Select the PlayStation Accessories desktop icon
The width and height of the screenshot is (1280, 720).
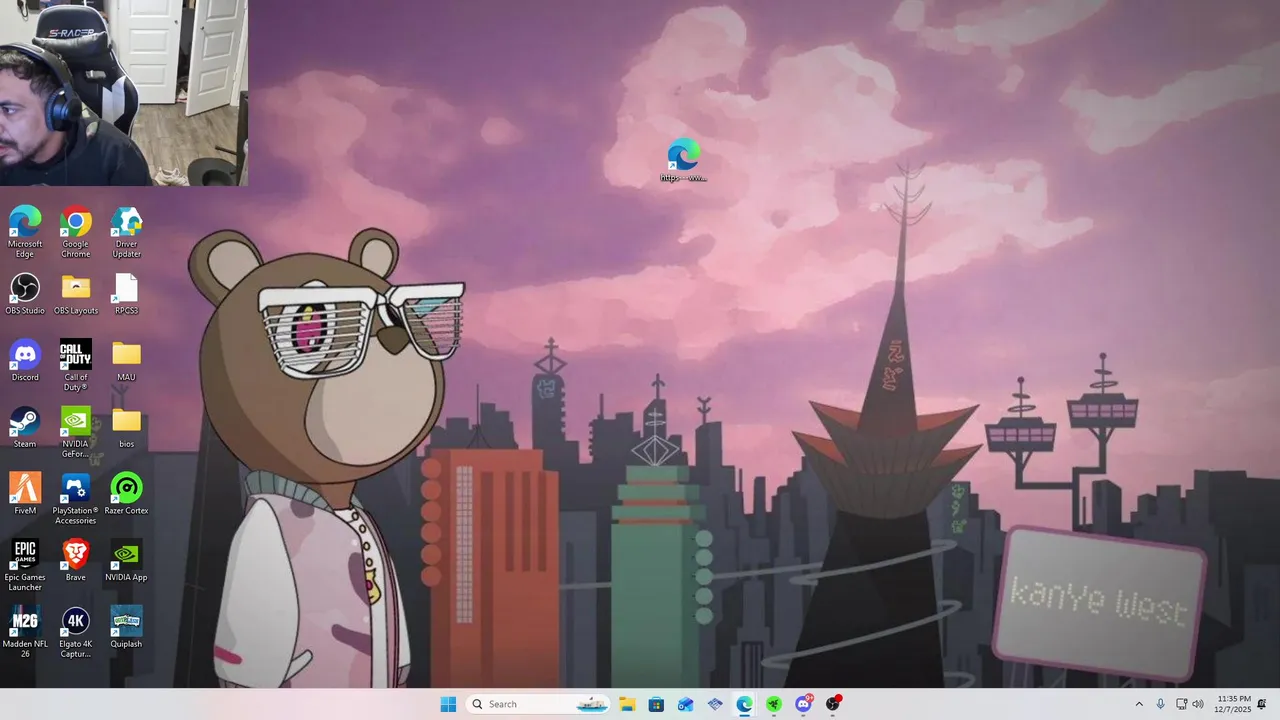tap(76, 498)
